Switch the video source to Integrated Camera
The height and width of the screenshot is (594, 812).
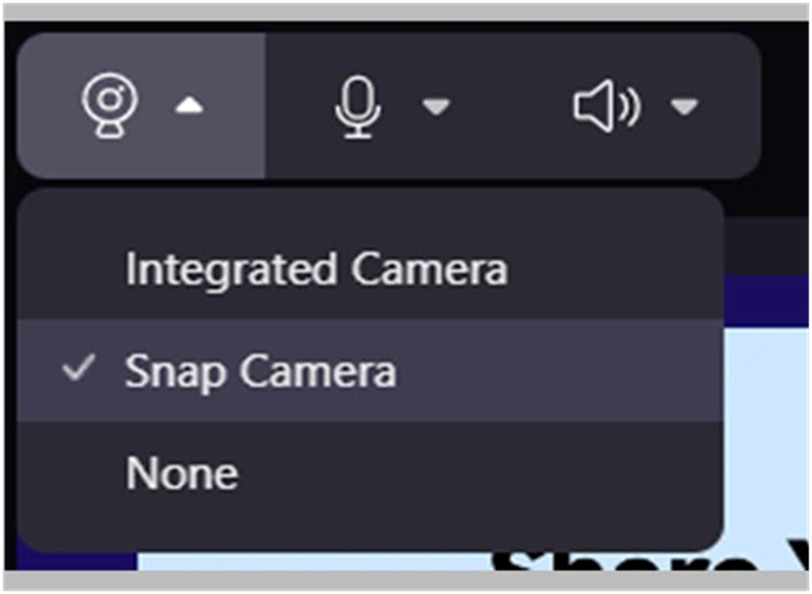316,270
